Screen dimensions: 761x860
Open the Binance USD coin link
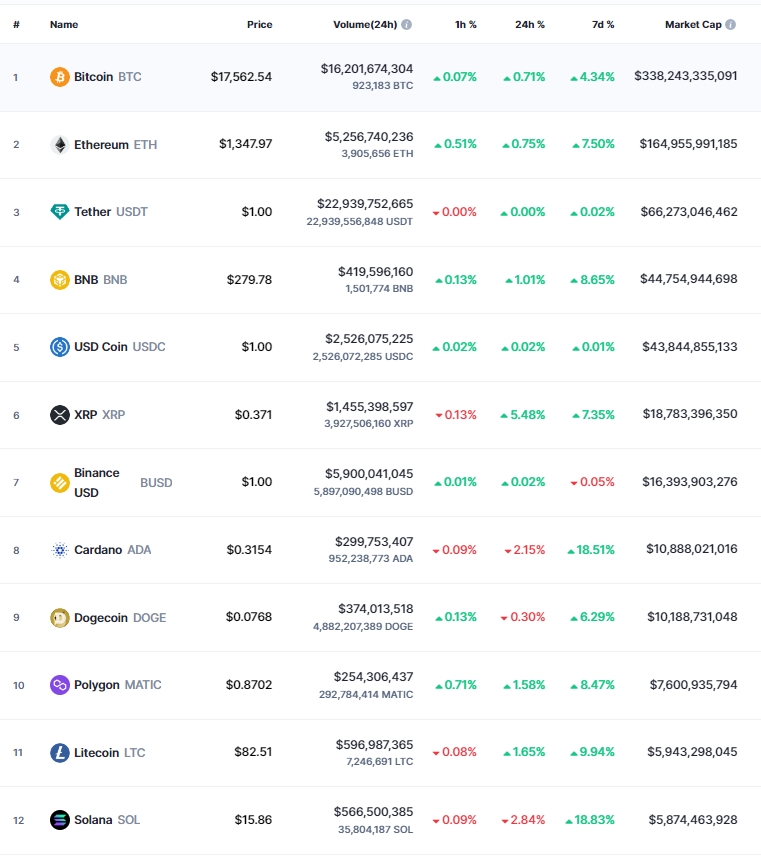(x=123, y=483)
